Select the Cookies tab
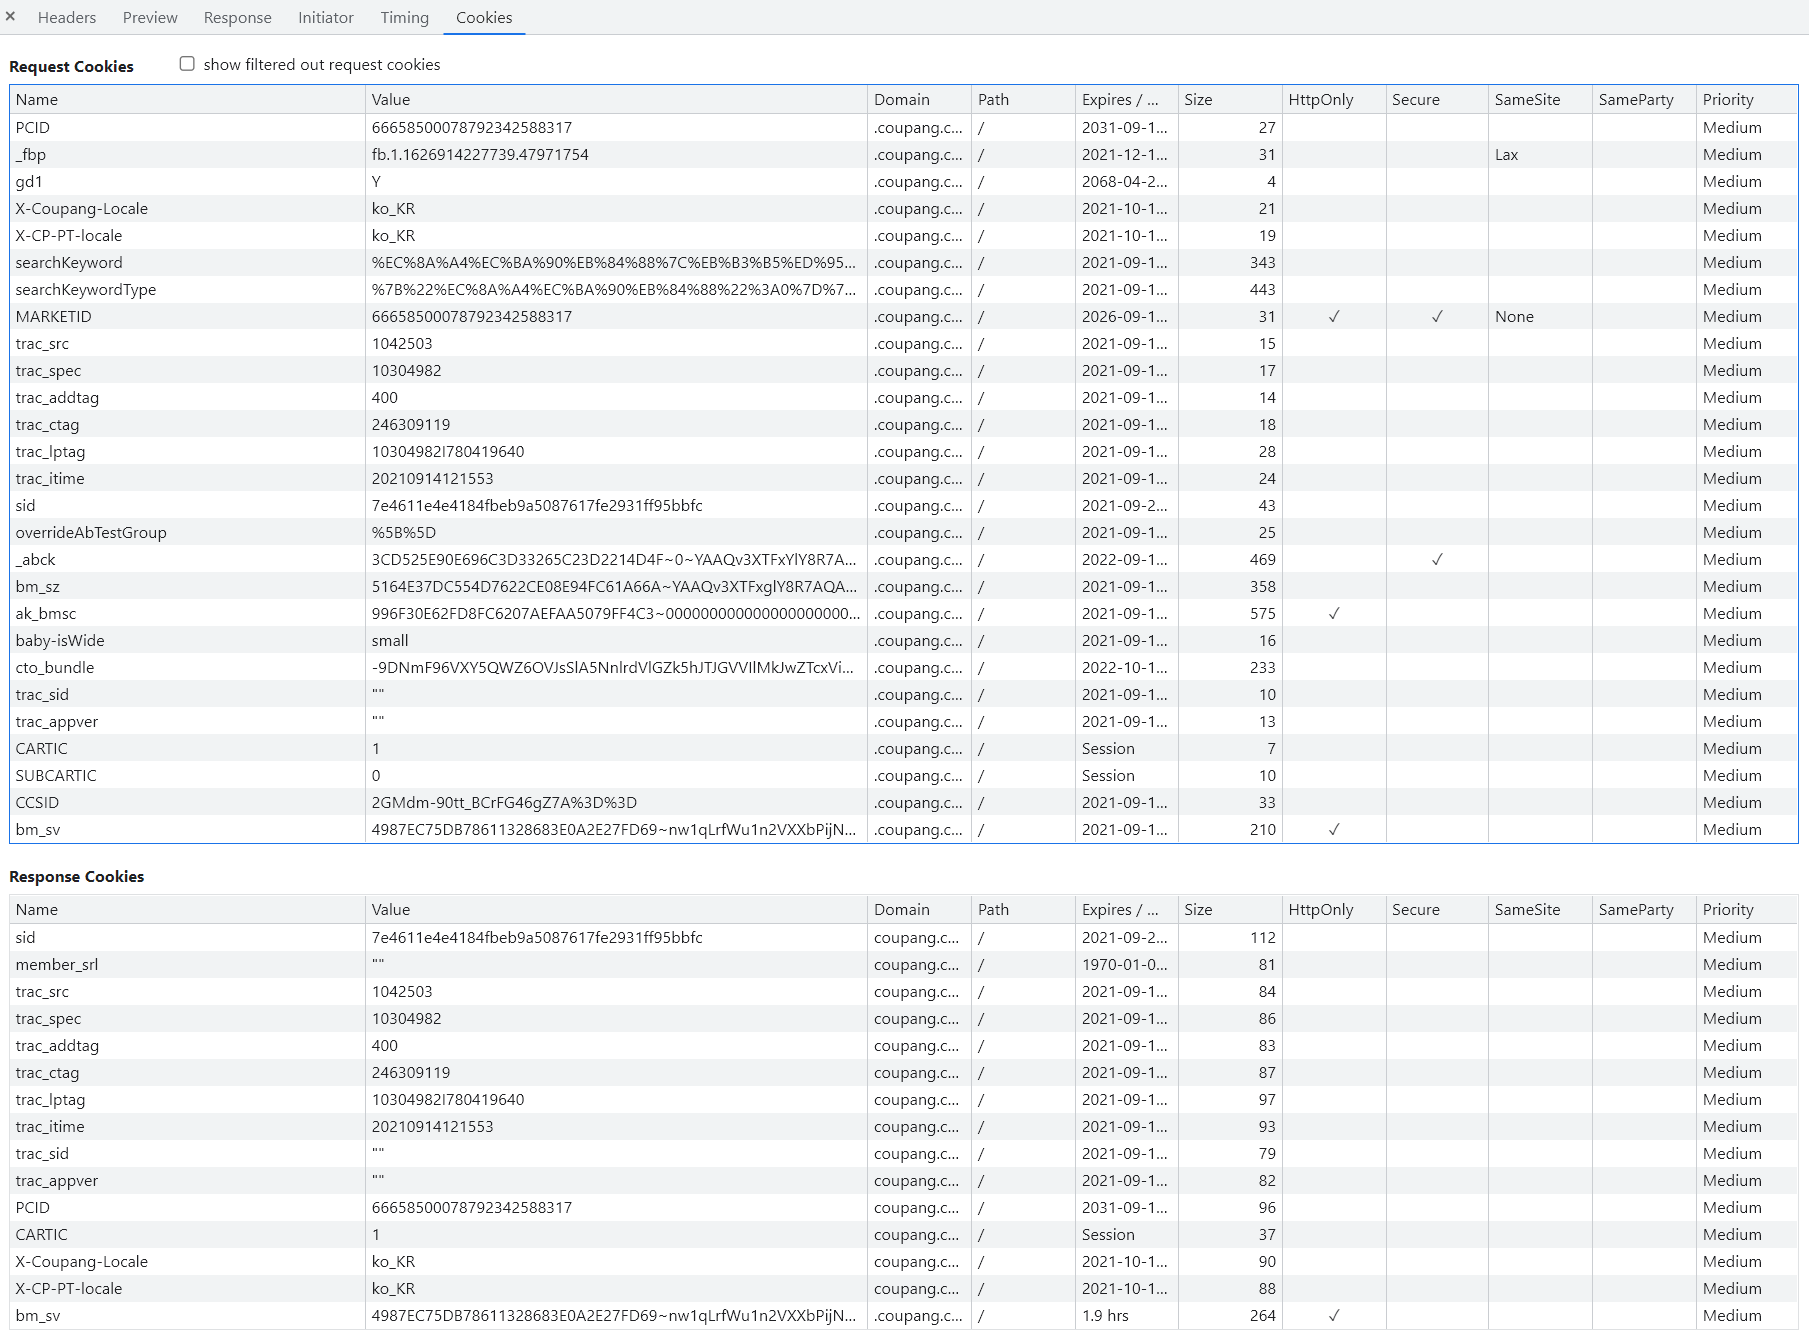 (484, 17)
